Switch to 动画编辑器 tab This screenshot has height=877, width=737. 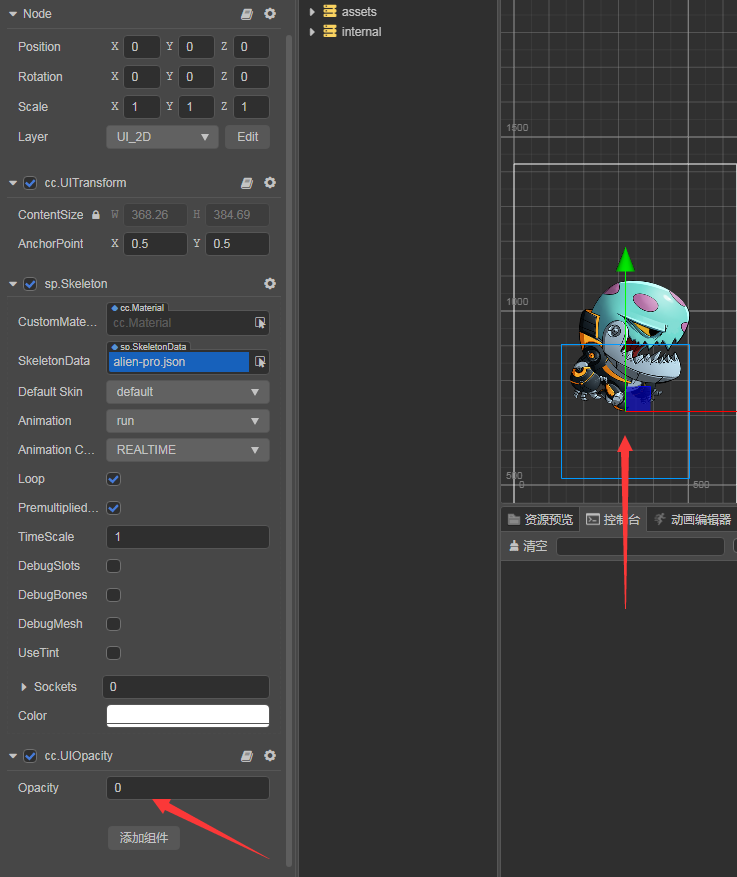coord(692,520)
